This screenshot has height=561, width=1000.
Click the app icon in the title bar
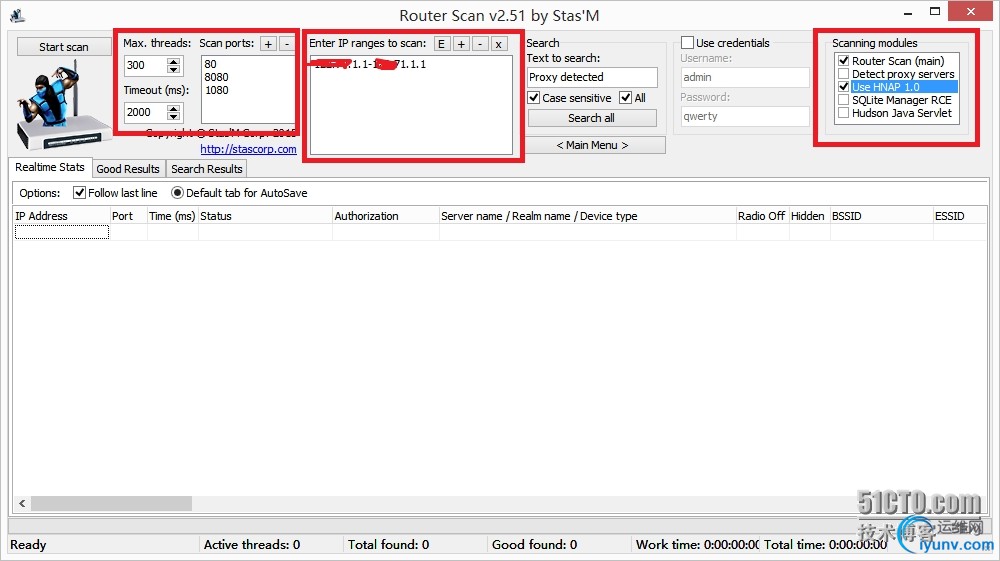pyautogui.click(x=17, y=15)
